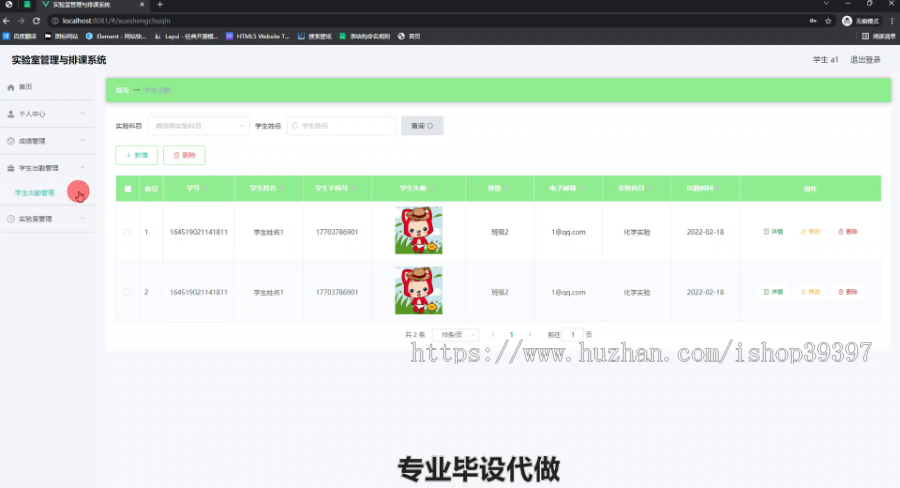Expand the 实验室管理 sidebar menu
This screenshot has height=488, width=900.
[48, 219]
